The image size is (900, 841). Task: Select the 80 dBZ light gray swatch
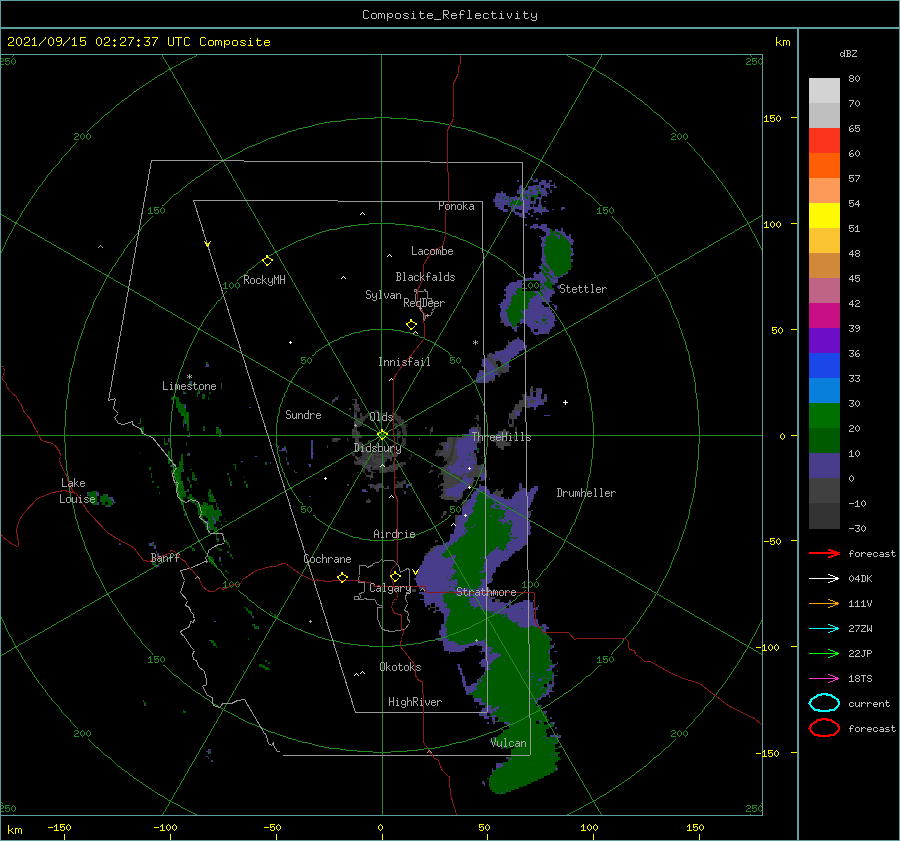point(824,91)
